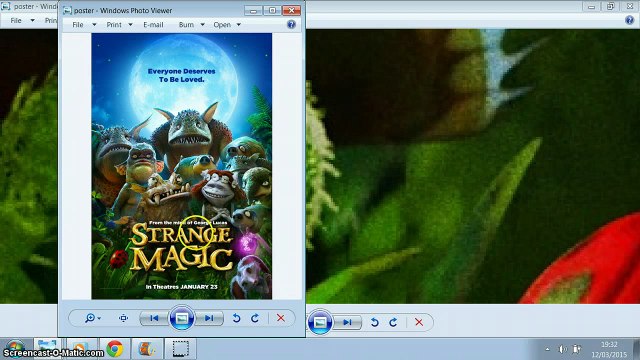Expand the File dropdown arrow in background window
The width and height of the screenshot is (640, 360).
click(32, 20)
